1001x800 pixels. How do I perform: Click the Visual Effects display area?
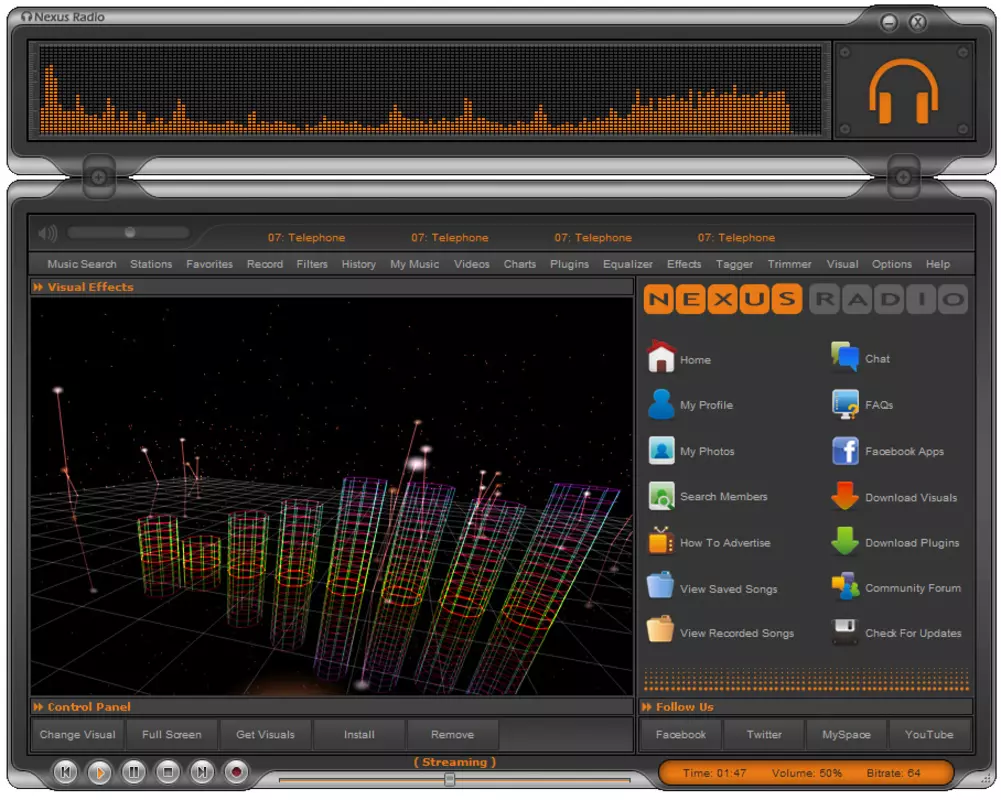click(331, 496)
